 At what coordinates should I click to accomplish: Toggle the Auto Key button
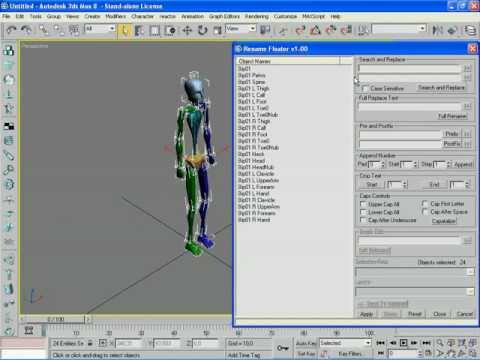point(306,343)
